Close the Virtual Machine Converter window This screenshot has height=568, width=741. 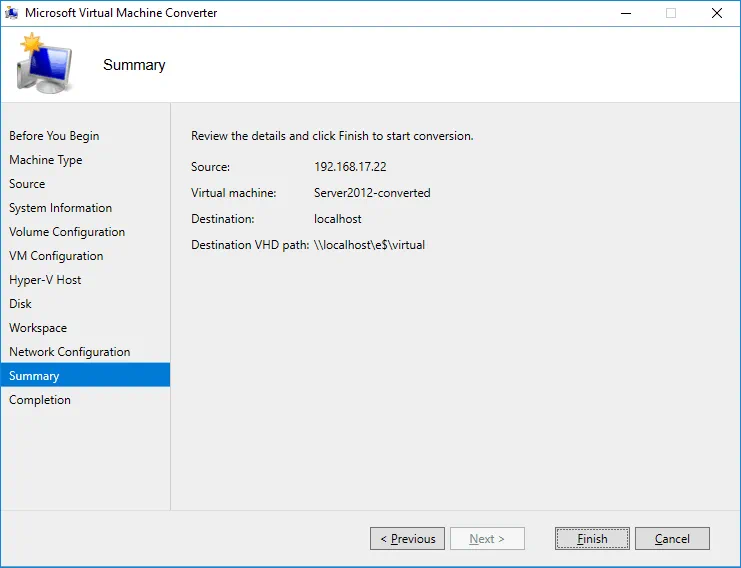pyautogui.click(x=716, y=13)
